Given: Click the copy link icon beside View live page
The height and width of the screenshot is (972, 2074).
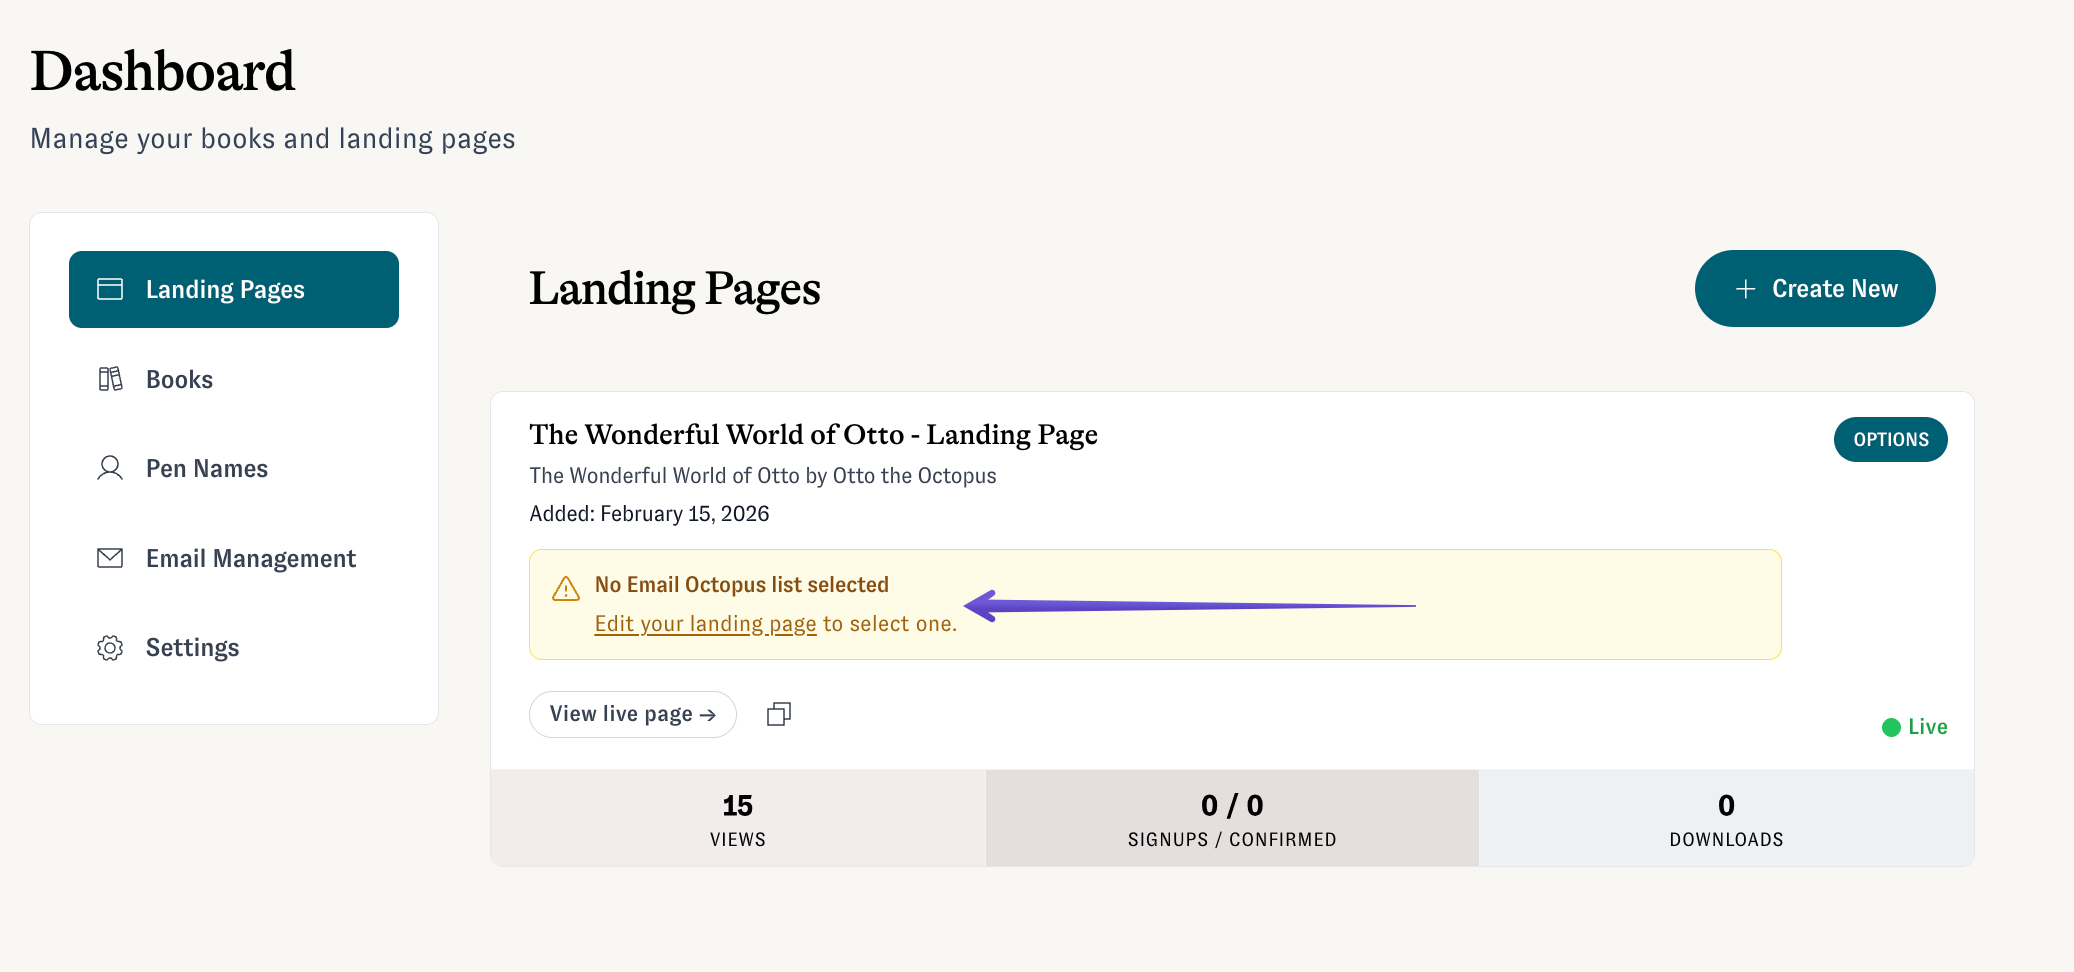Looking at the screenshot, I should tap(778, 713).
